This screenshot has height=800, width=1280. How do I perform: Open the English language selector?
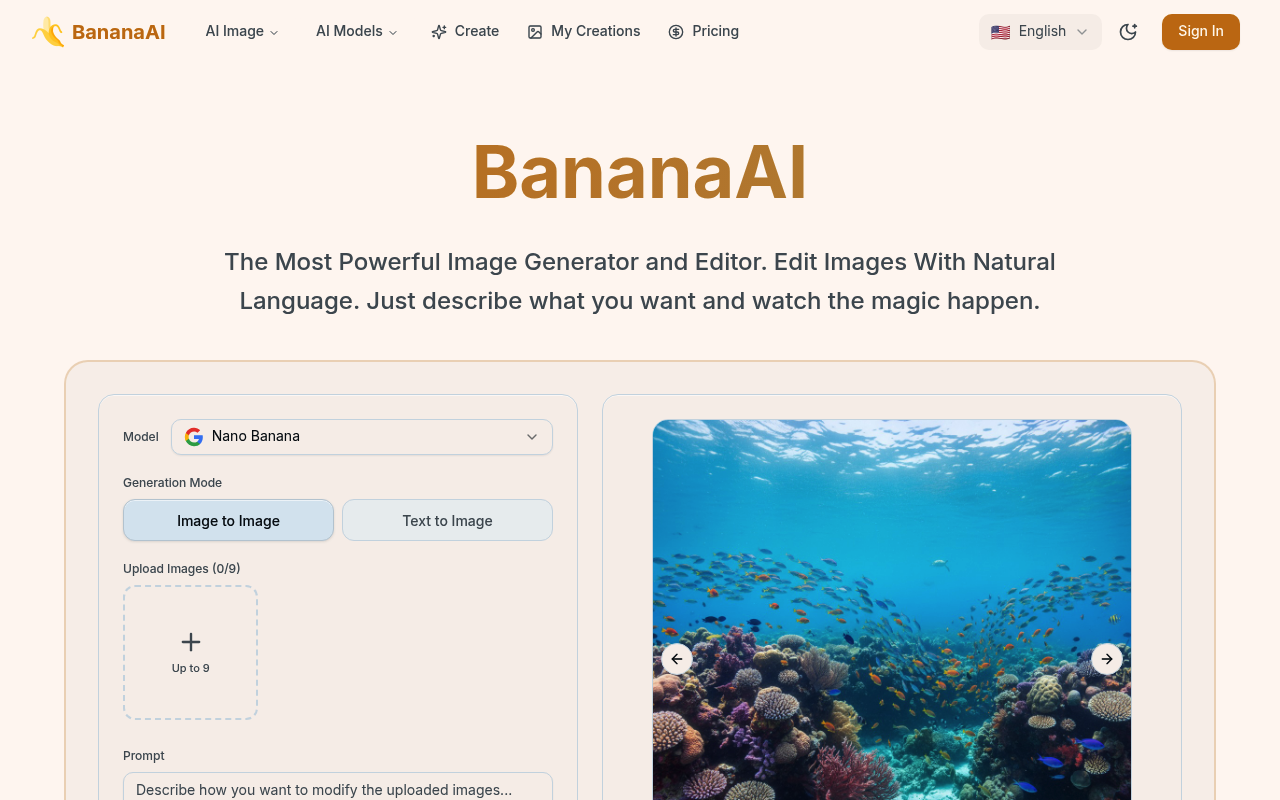pos(1040,32)
